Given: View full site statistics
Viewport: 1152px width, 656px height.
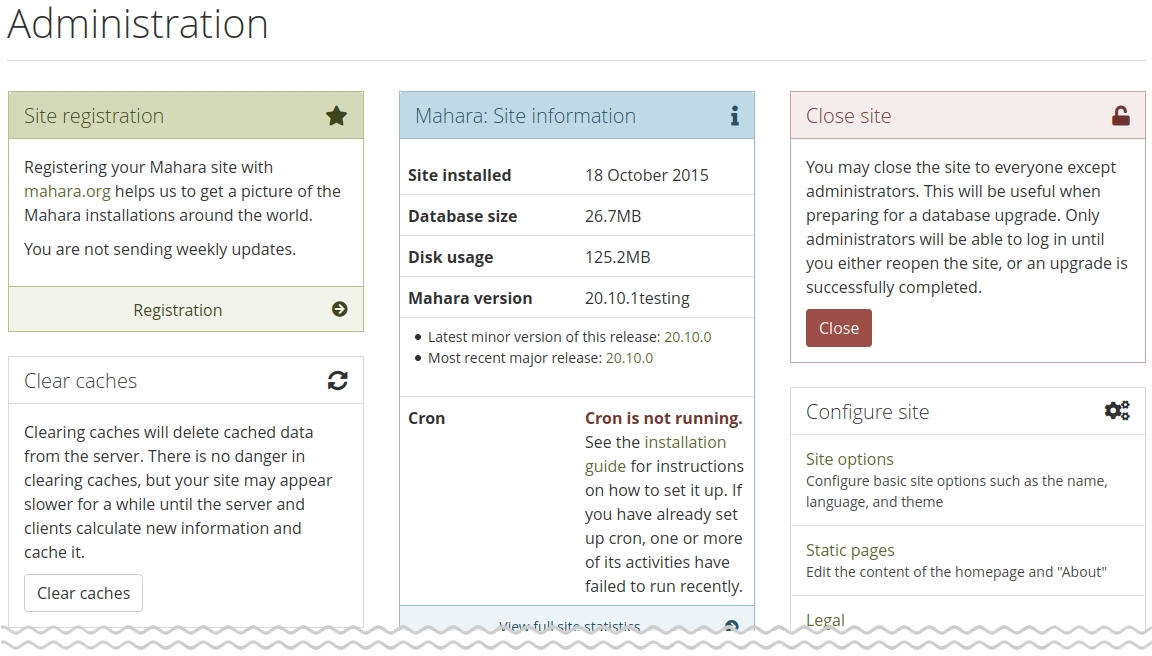Looking at the screenshot, I should point(569,627).
